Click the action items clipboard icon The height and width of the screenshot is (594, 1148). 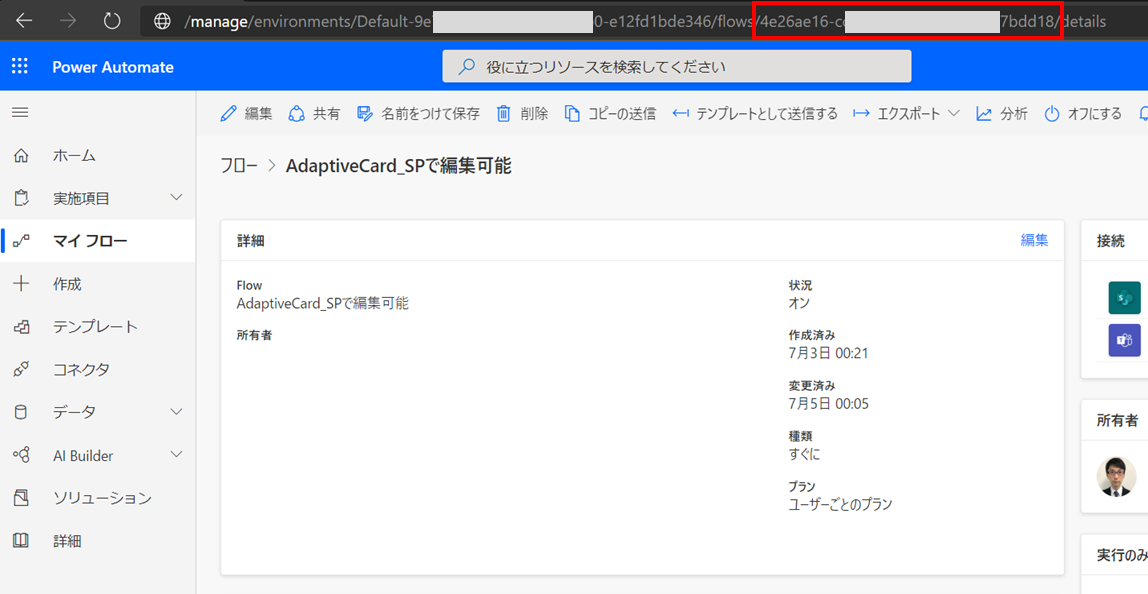[x=21, y=198]
